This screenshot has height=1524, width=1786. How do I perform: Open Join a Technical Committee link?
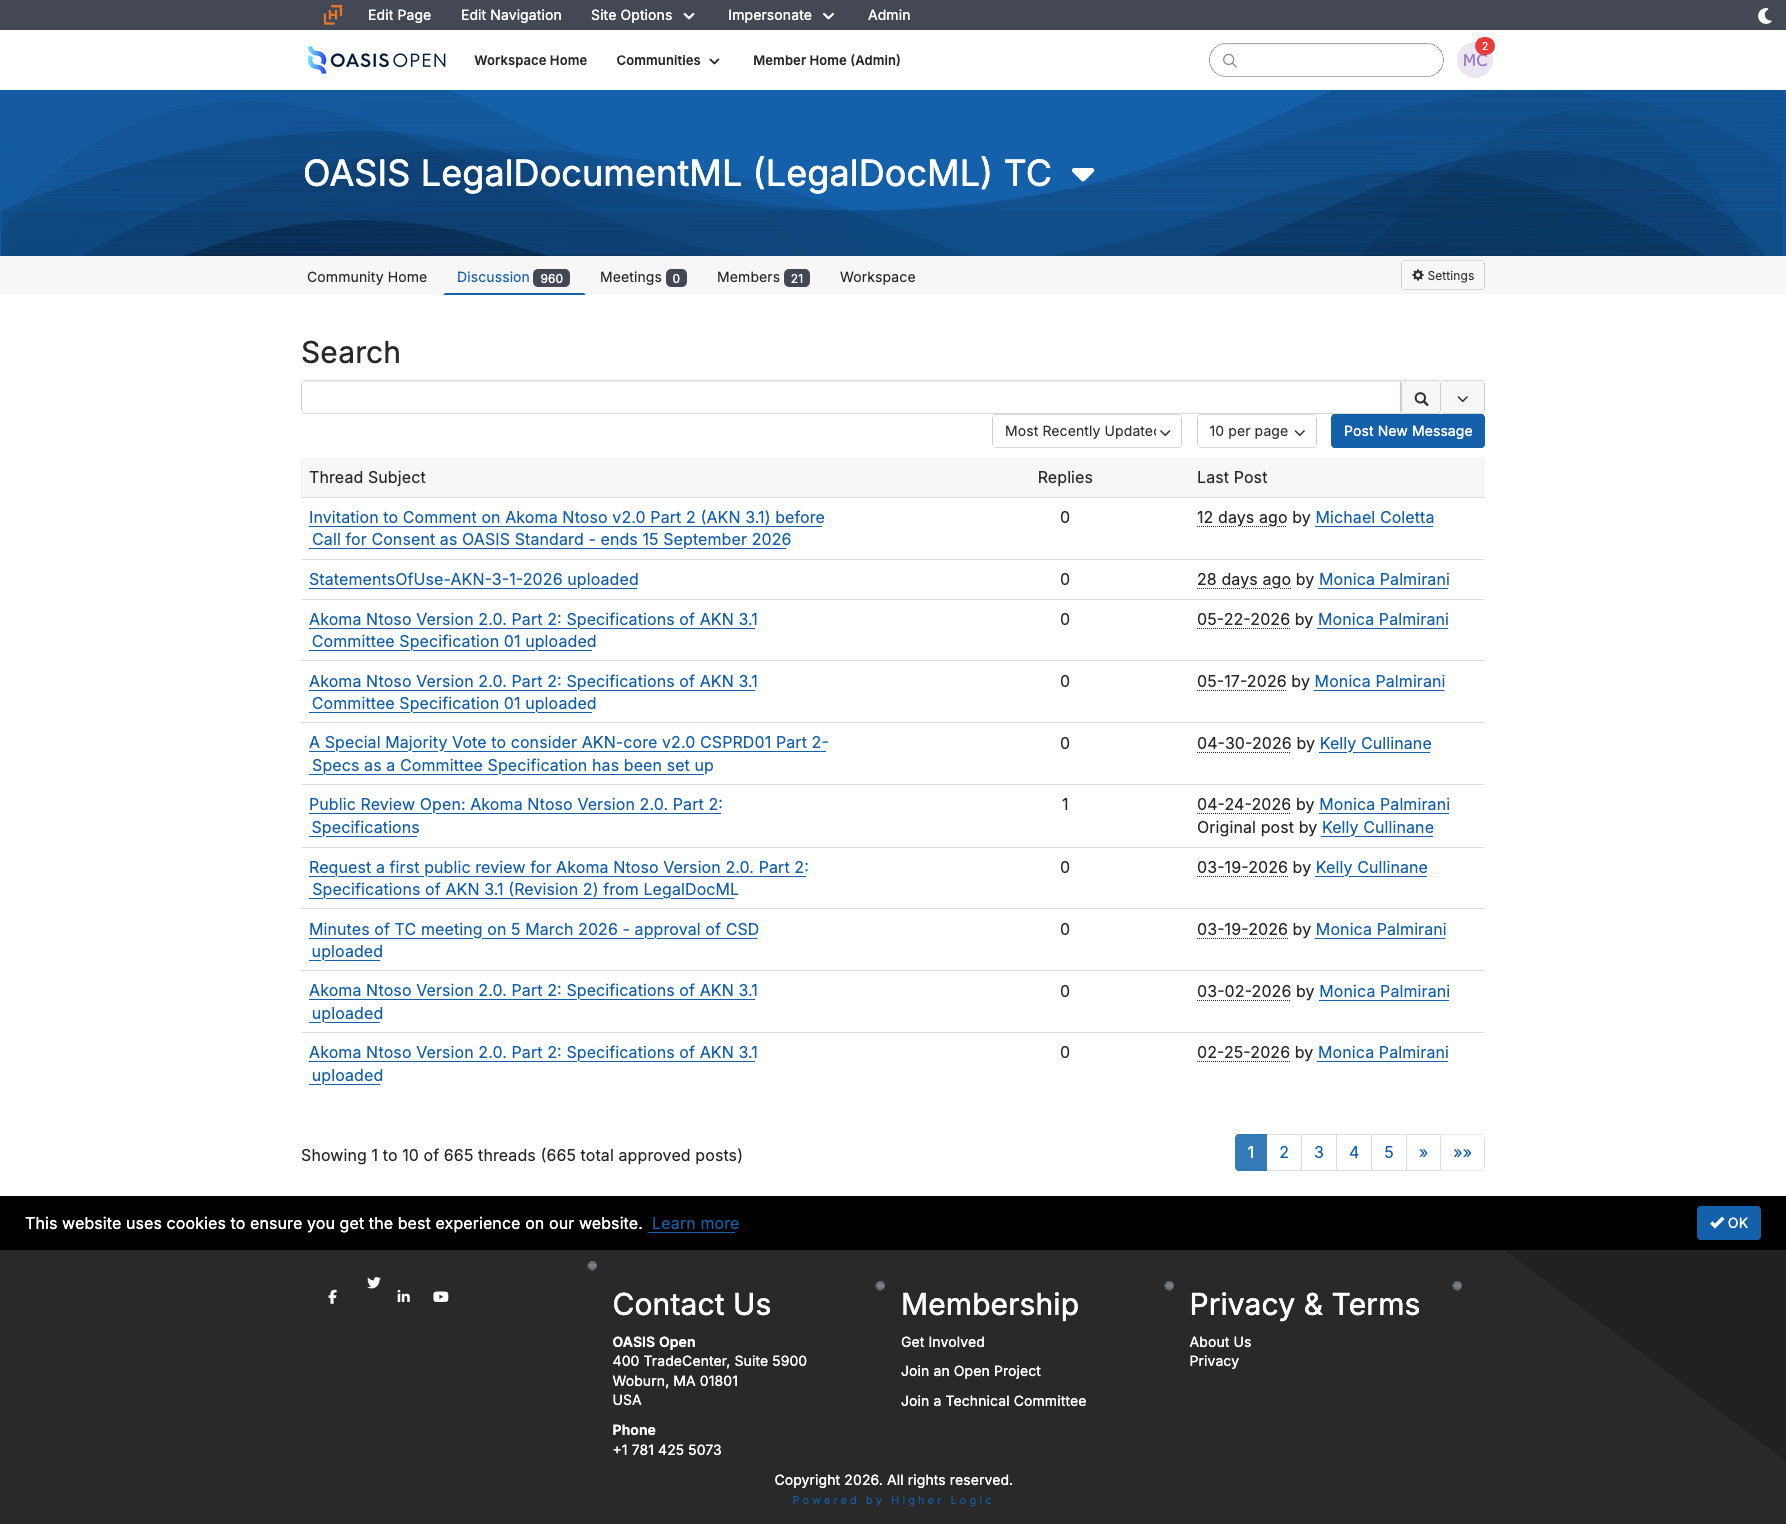[993, 1401]
